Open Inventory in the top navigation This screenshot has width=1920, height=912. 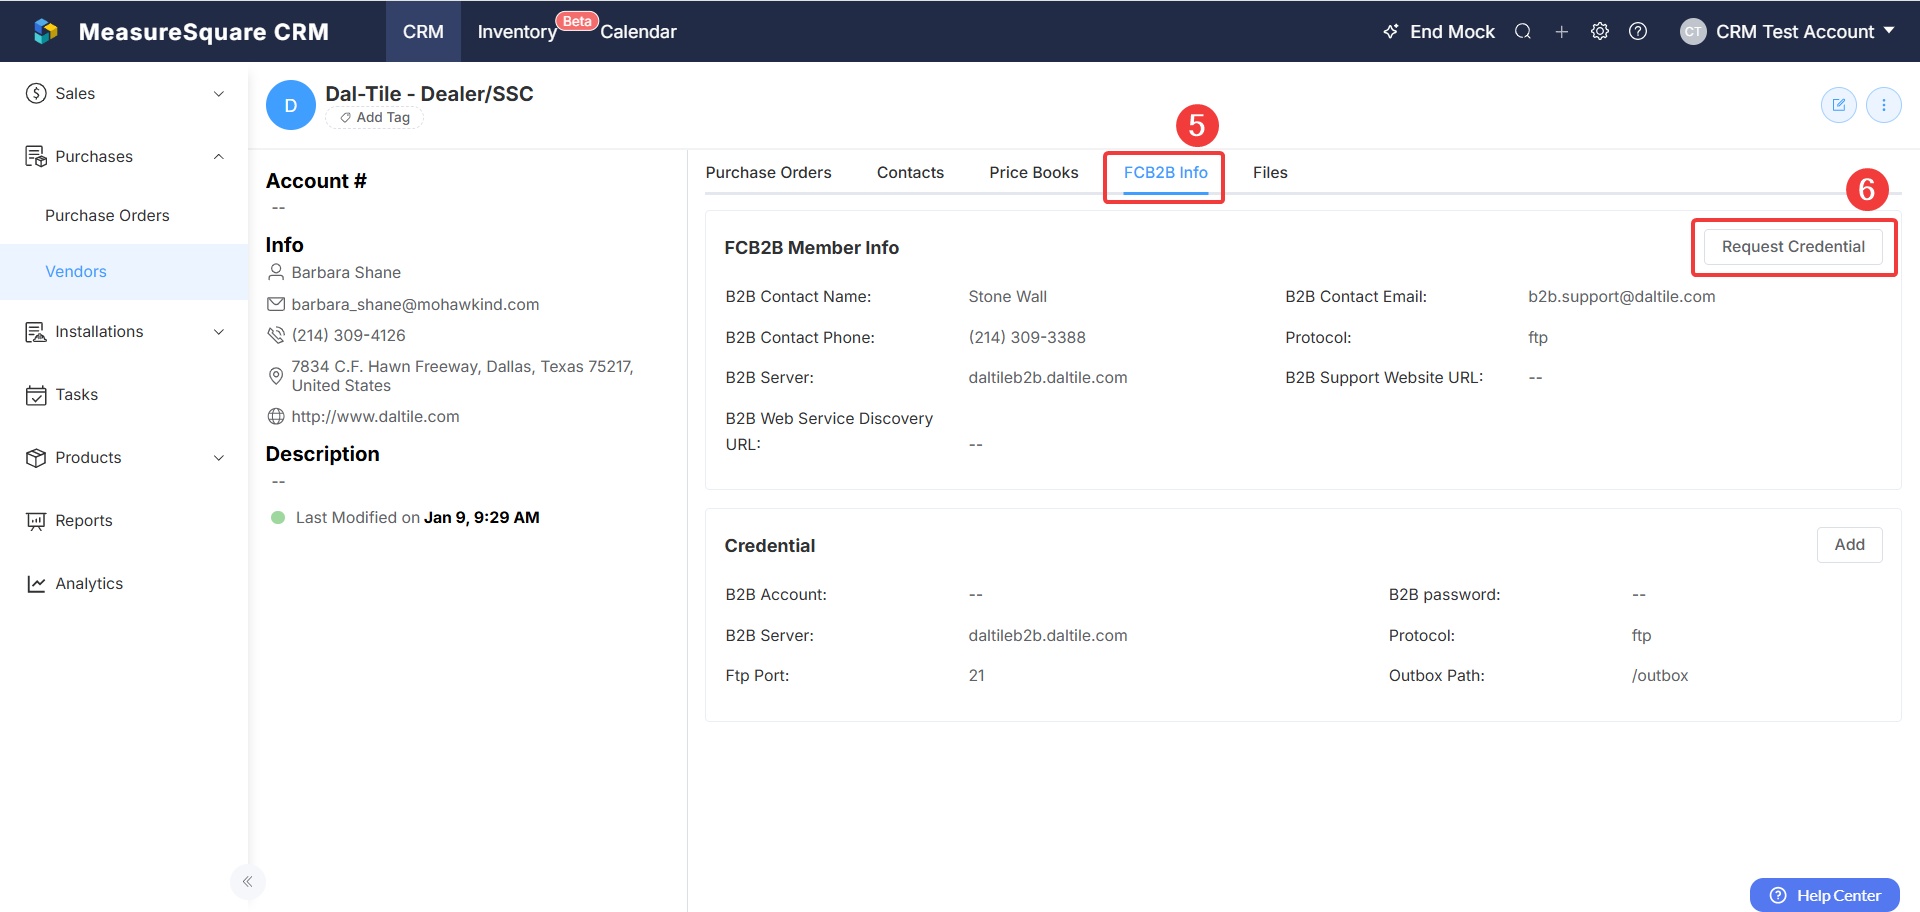[517, 32]
